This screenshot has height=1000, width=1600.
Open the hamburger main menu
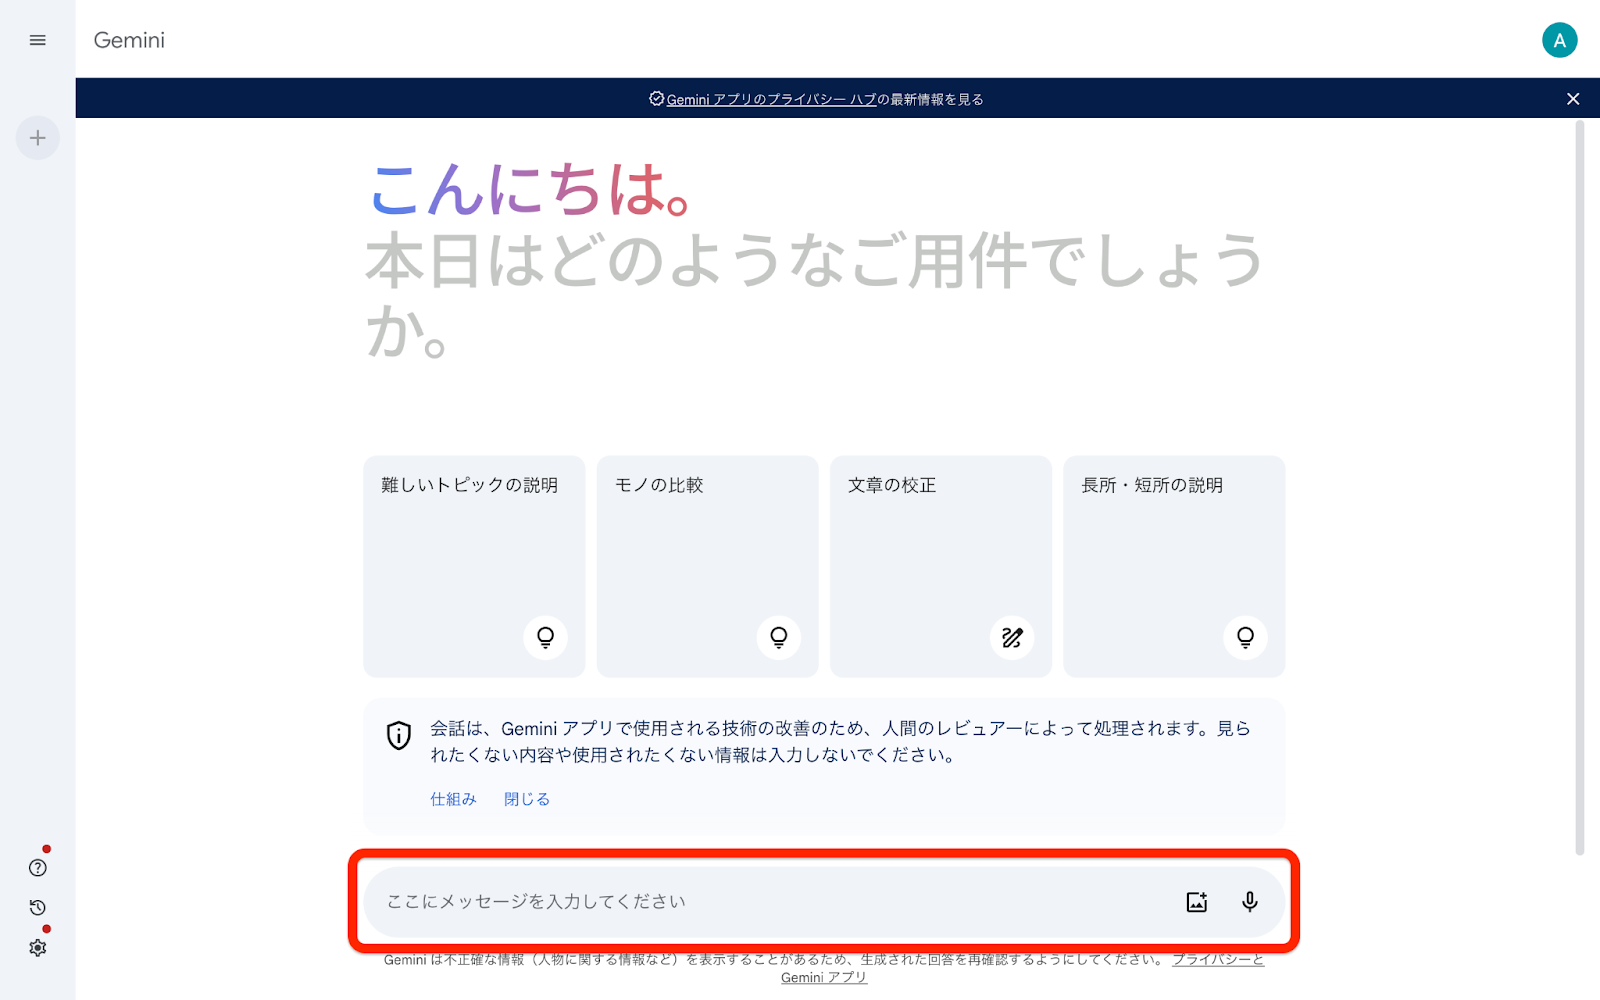38,40
